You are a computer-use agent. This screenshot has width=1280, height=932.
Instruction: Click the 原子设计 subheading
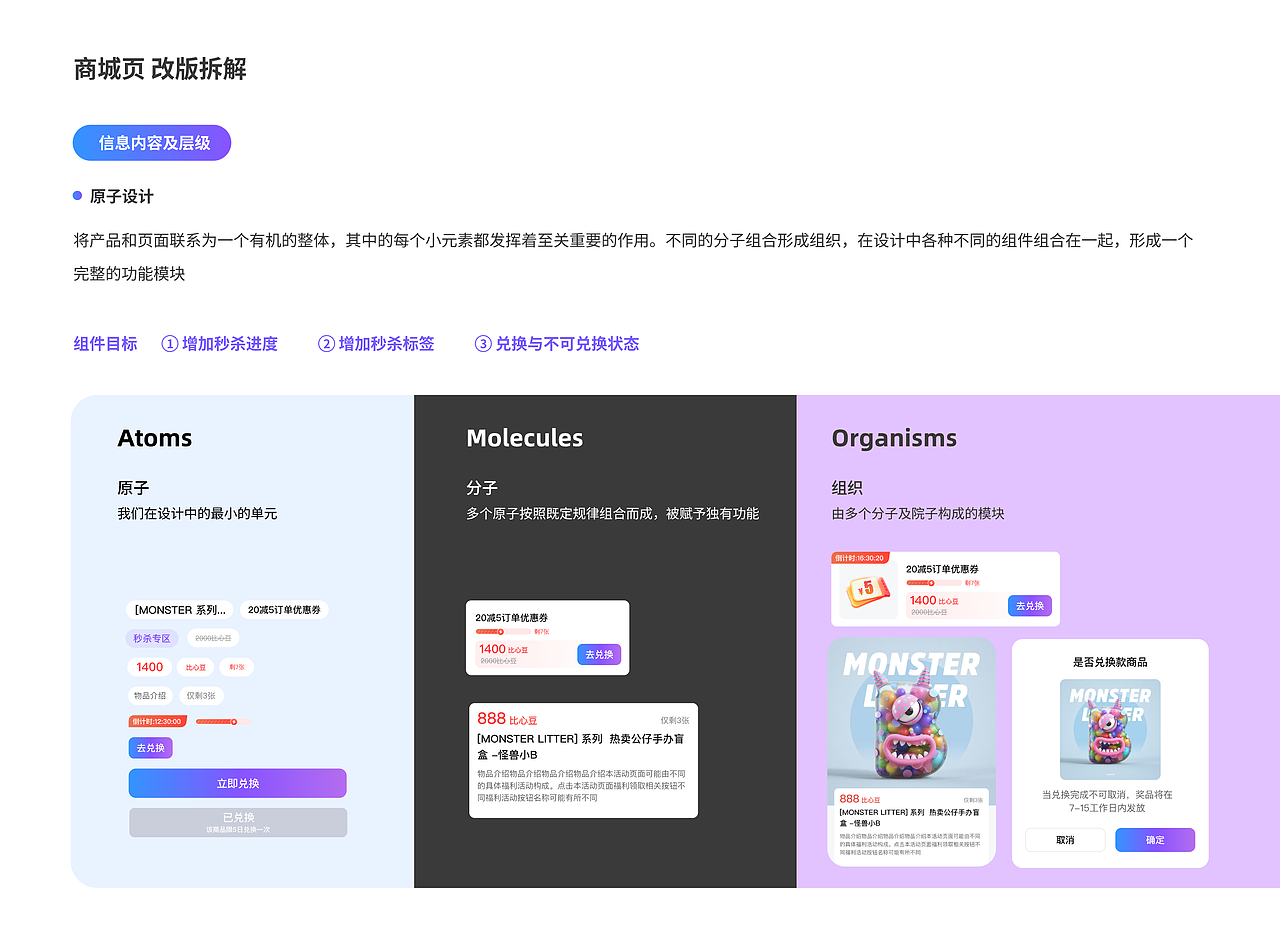pyautogui.click(x=122, y=197)
